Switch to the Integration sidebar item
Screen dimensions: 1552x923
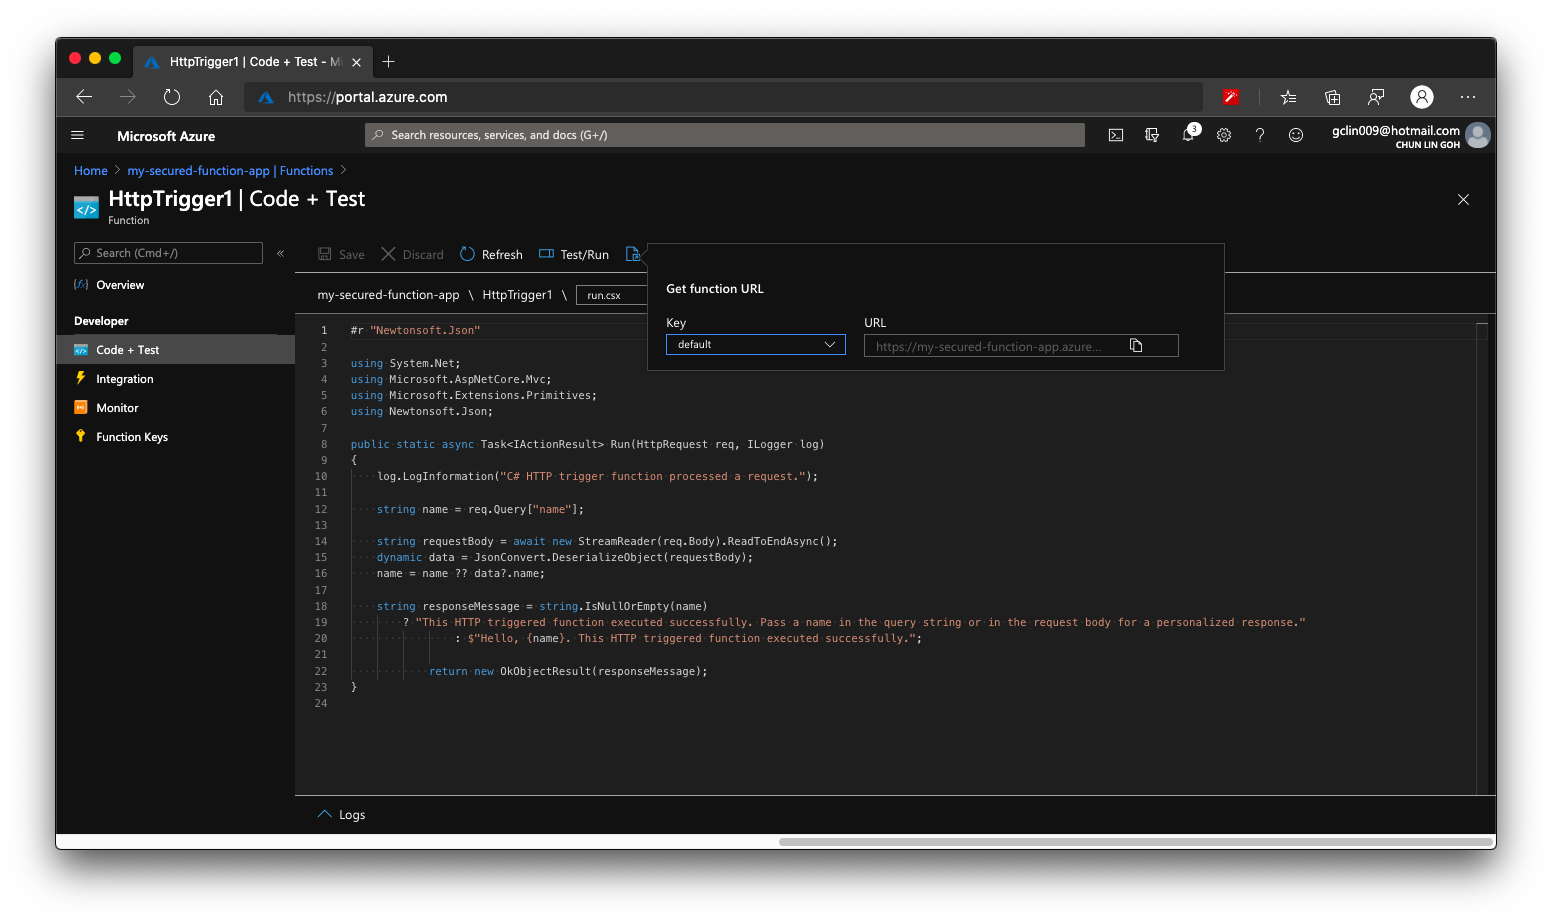pyautogui.click(x=124, y=378)
